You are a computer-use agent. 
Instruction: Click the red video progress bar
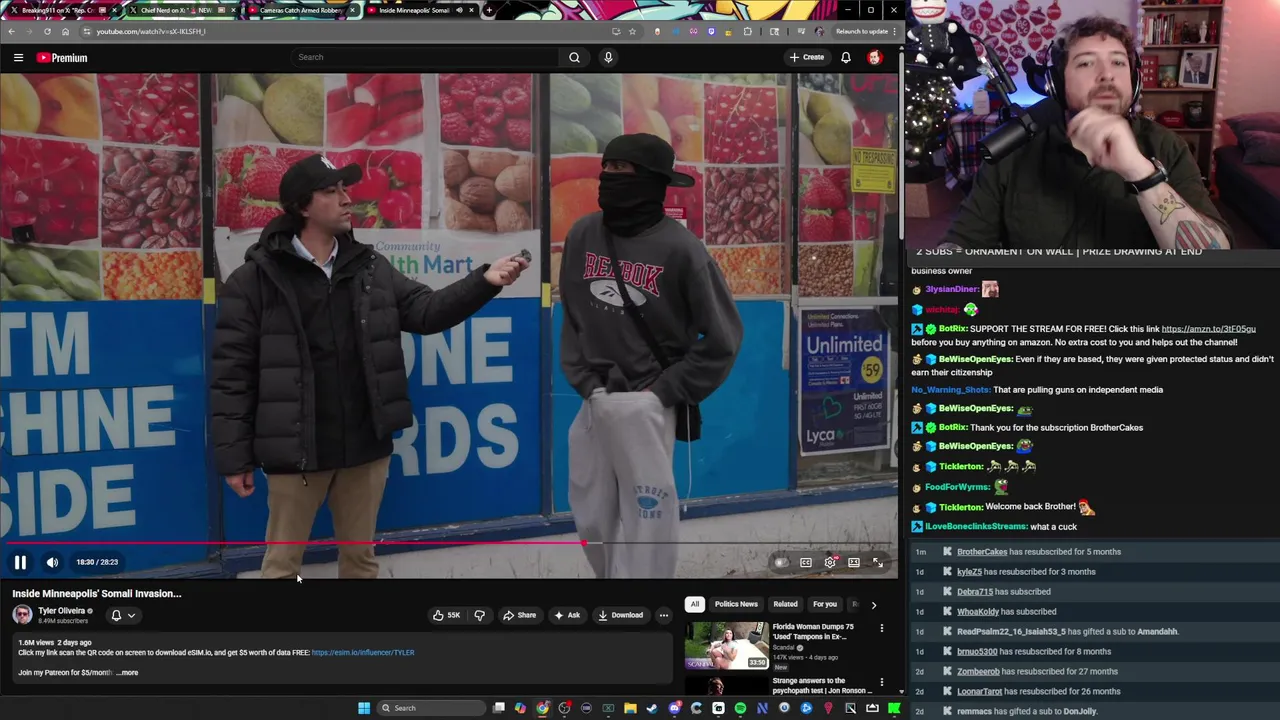coord(296,543)
